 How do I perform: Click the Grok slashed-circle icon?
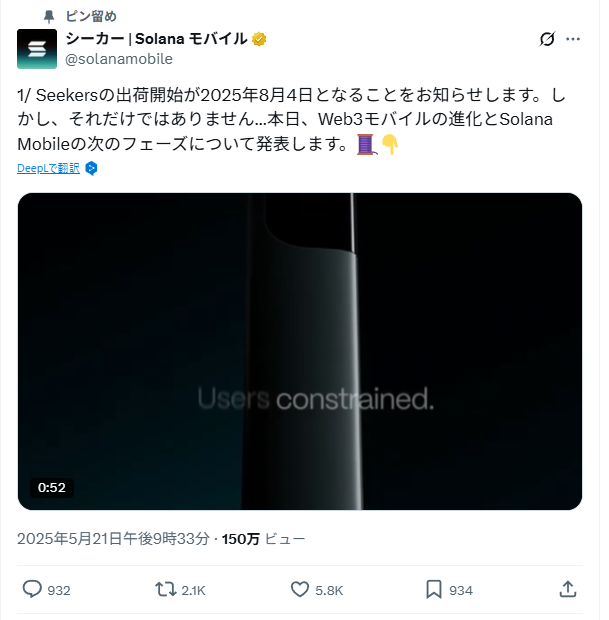pyautogui.click(x=547, y=39)
